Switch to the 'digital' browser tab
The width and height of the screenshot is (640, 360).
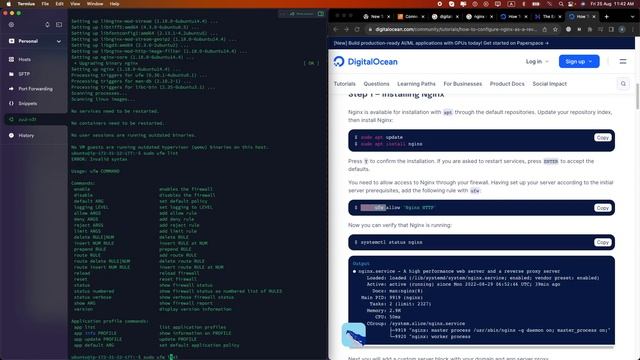pos(445,17)
